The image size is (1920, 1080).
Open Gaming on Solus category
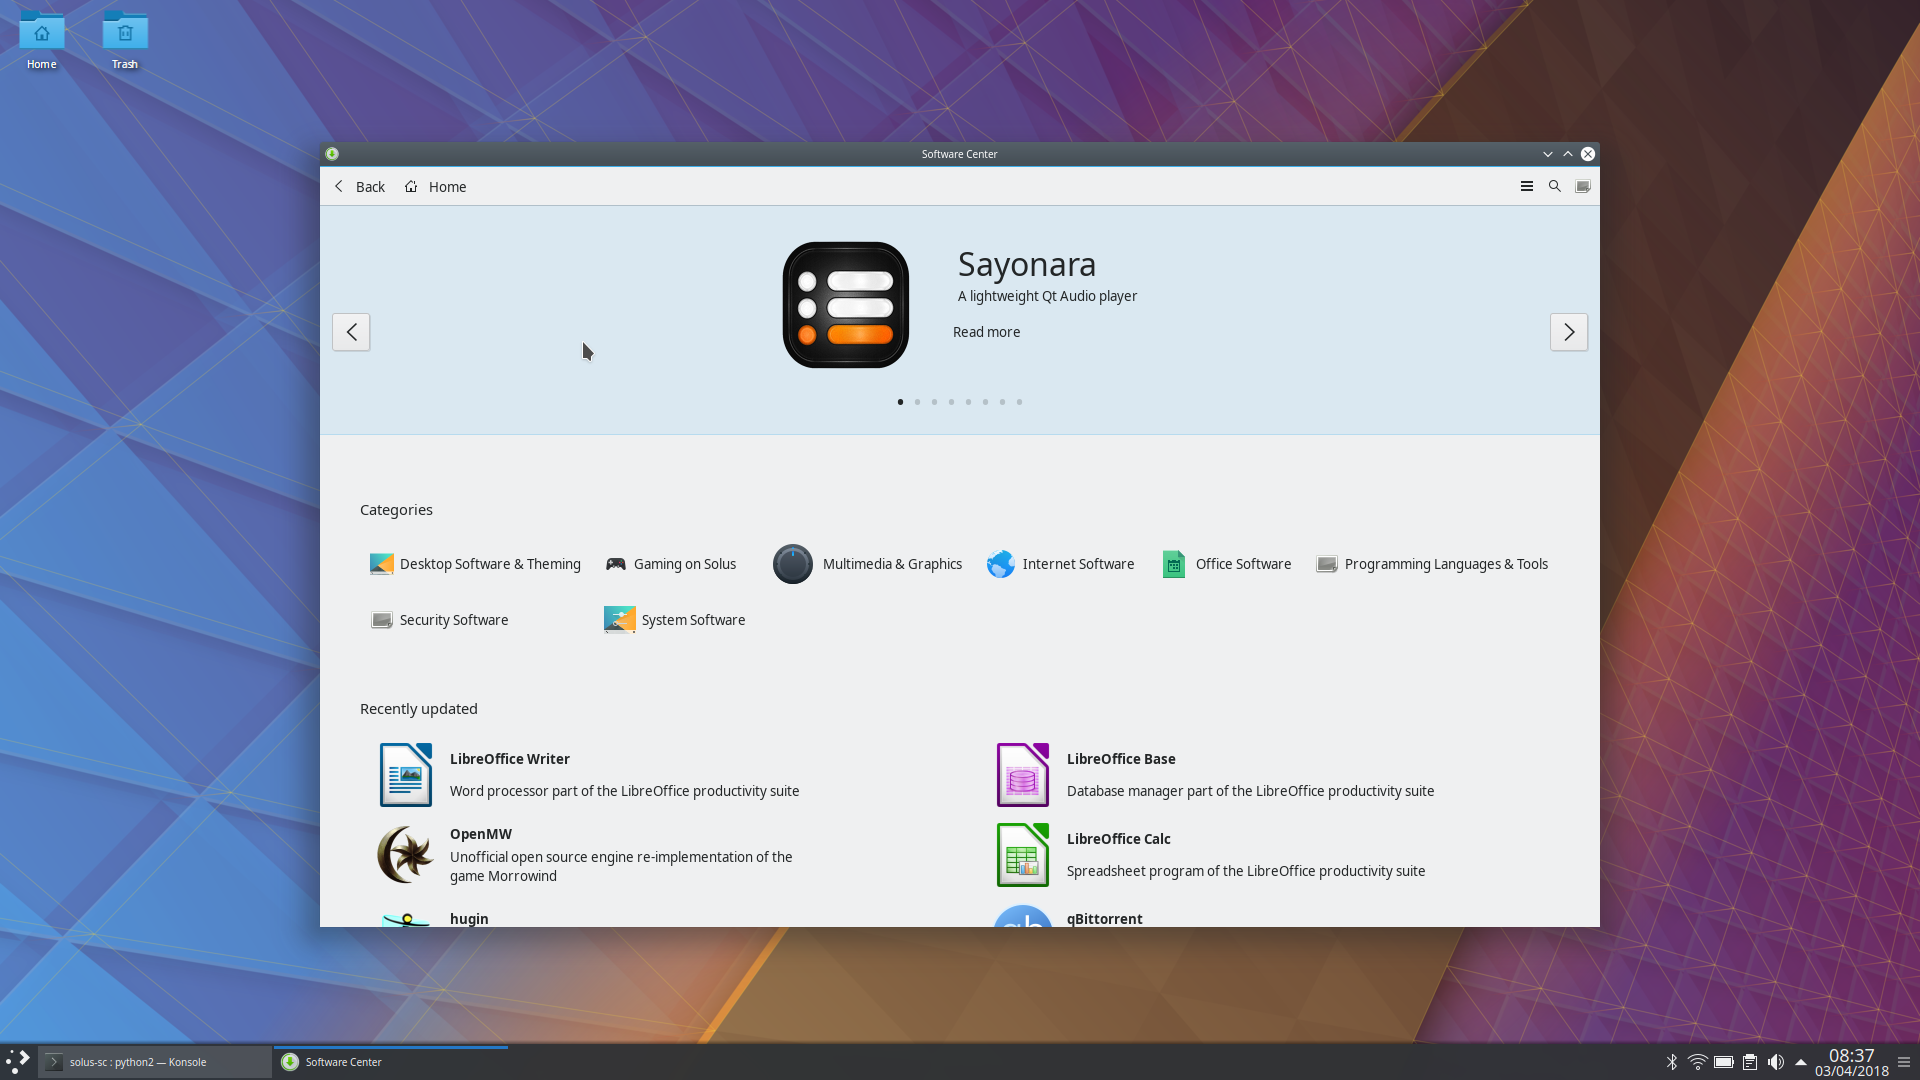tap(671, 564)
